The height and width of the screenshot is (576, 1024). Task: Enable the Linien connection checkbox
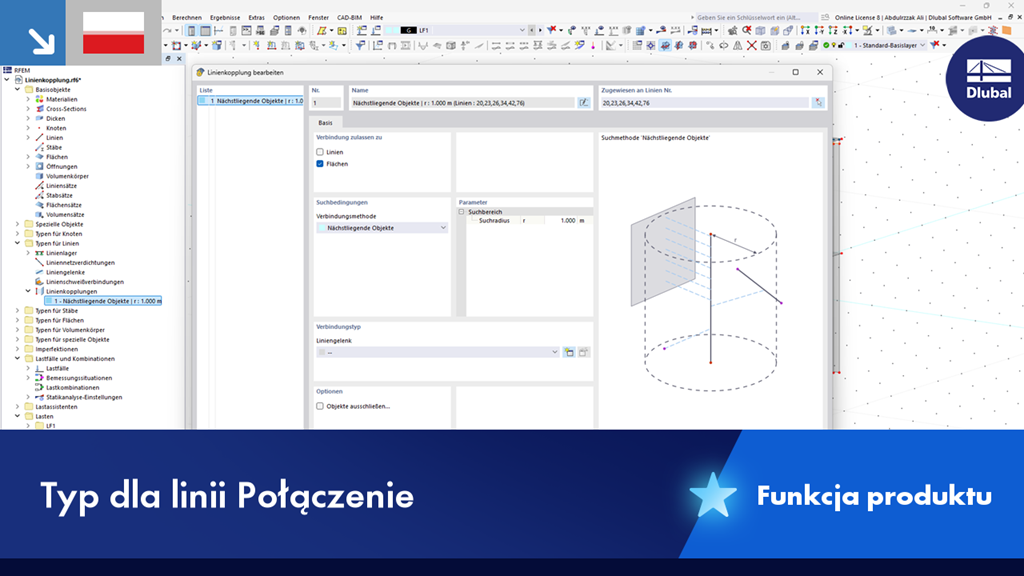[320, 152]
